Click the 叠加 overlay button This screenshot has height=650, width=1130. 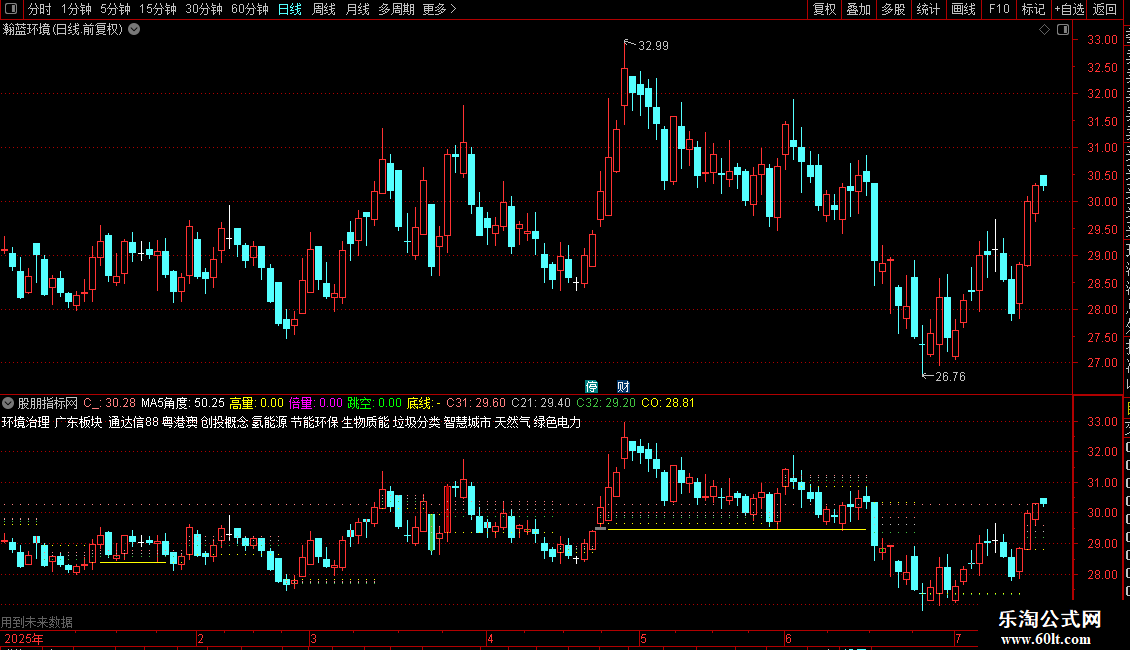click(x=859, y=9)
